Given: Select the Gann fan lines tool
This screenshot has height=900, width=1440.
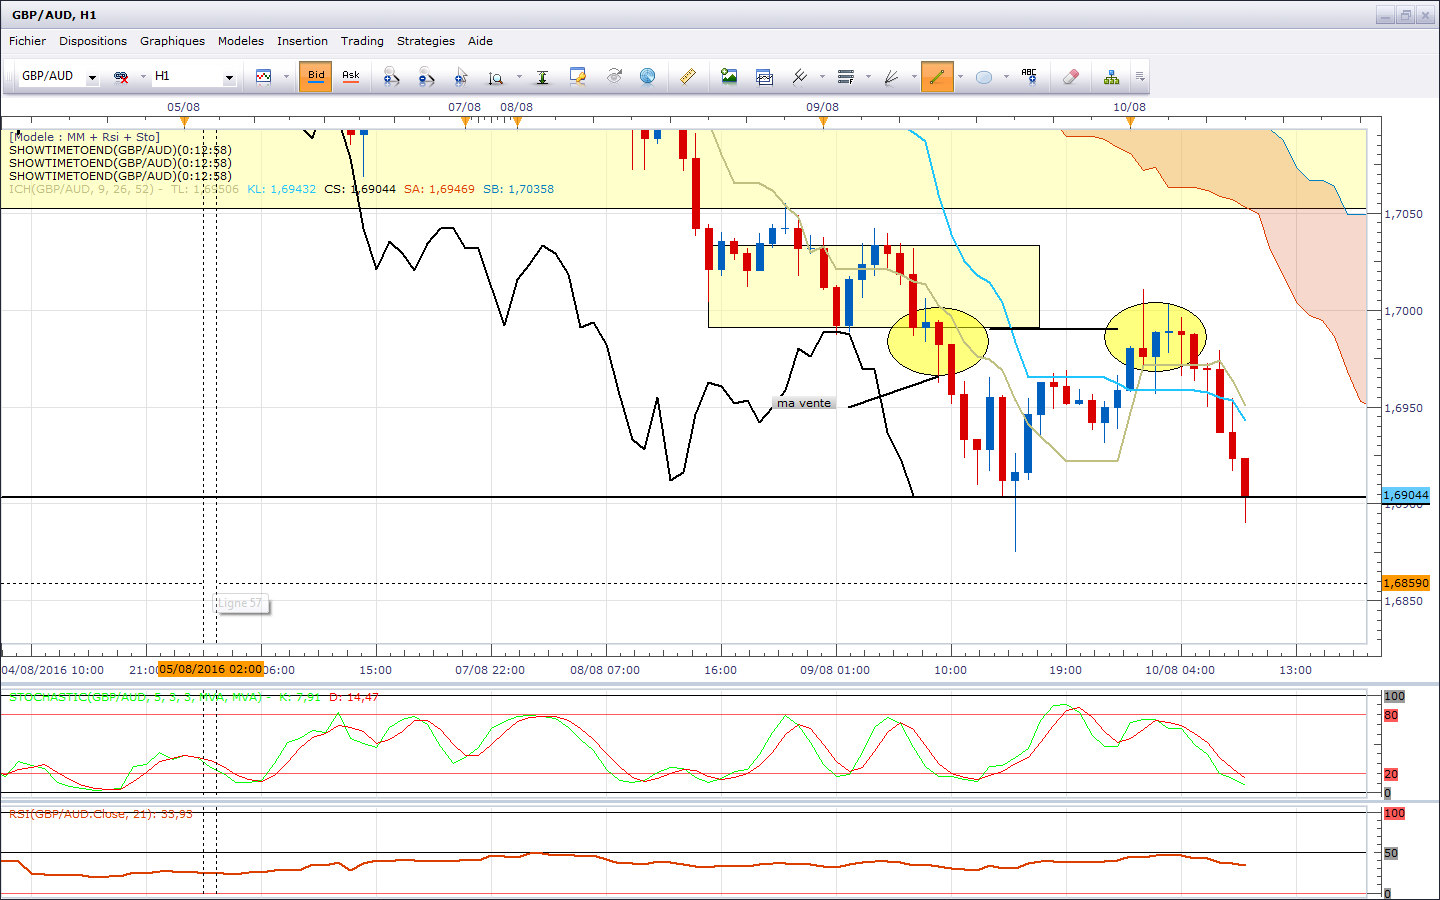Looking at the screenshot, I should pyautogui.click(x=891, y=76).
